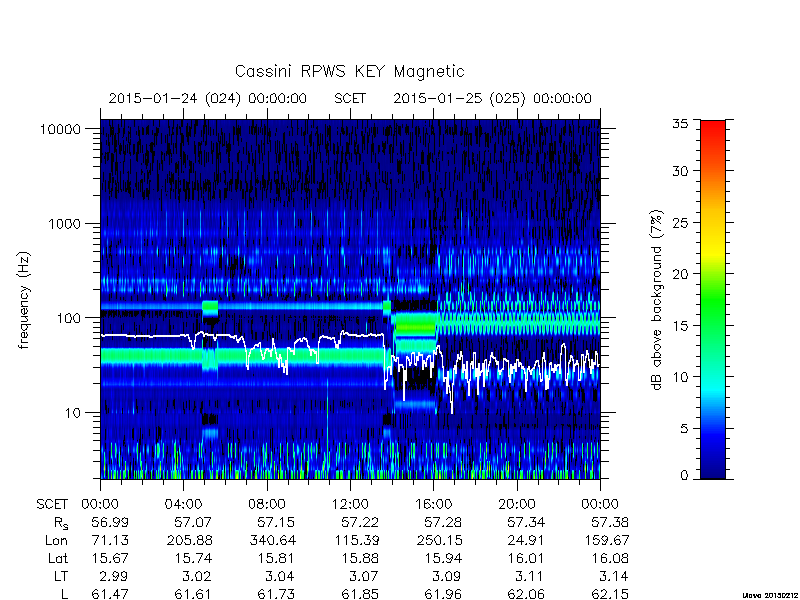The width and height of the screenshot is (800, 600).
Task: Click the "LT" row label
Action: (x=61, y=577)
